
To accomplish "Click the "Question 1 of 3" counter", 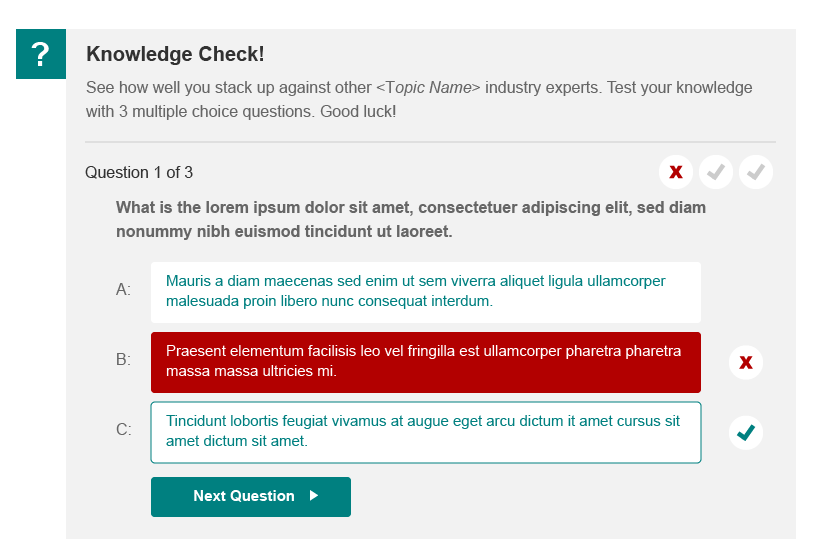I will point(139,173).
